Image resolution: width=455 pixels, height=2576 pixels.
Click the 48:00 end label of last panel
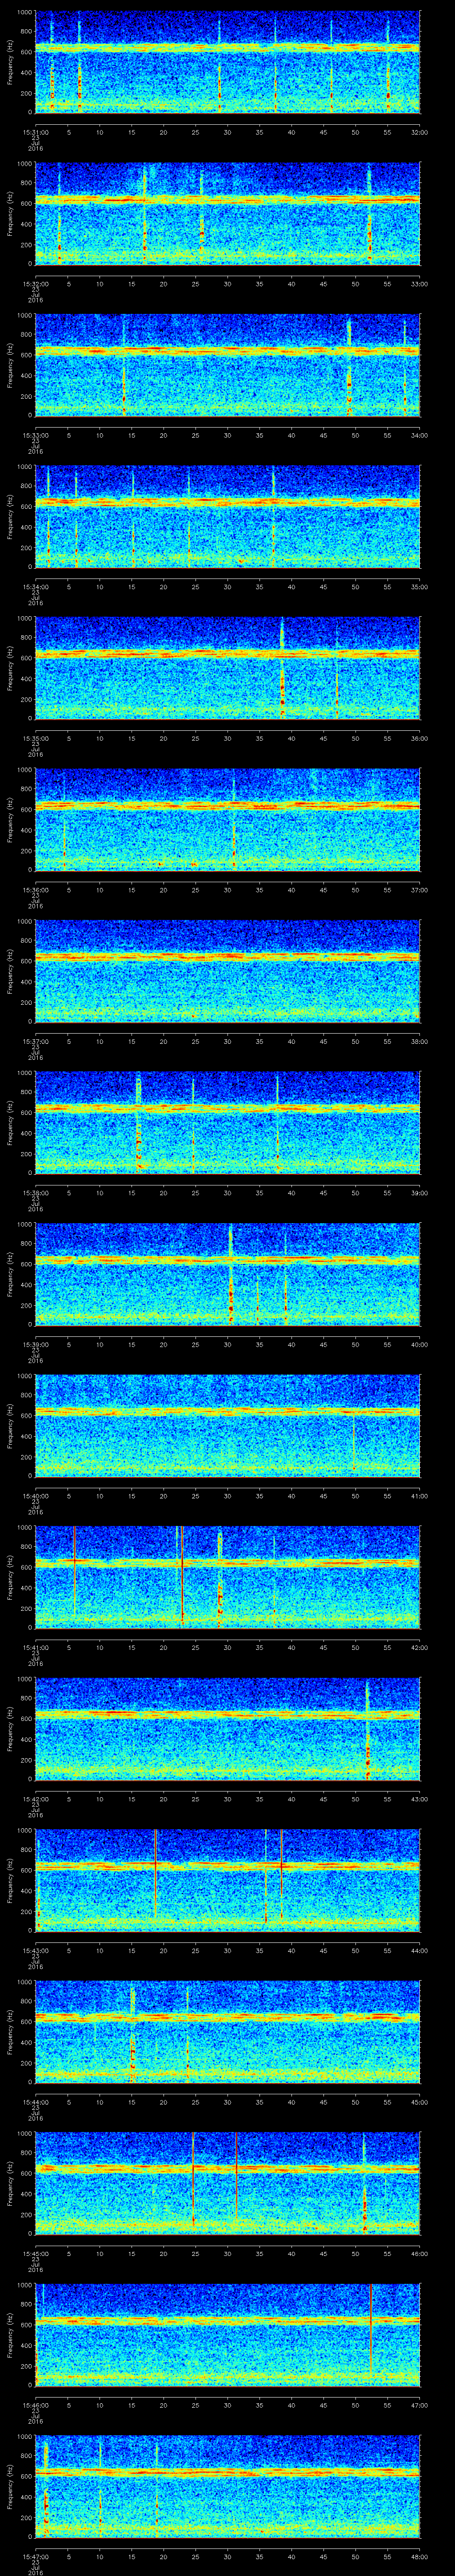click(x=419, y=2556)
